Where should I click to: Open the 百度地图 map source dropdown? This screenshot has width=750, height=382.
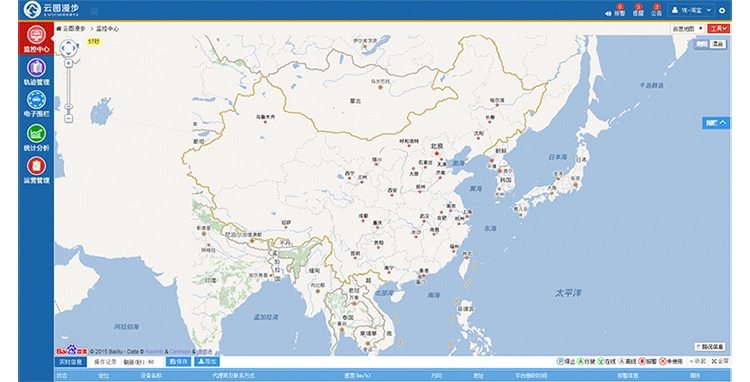[x=687, y=29]
